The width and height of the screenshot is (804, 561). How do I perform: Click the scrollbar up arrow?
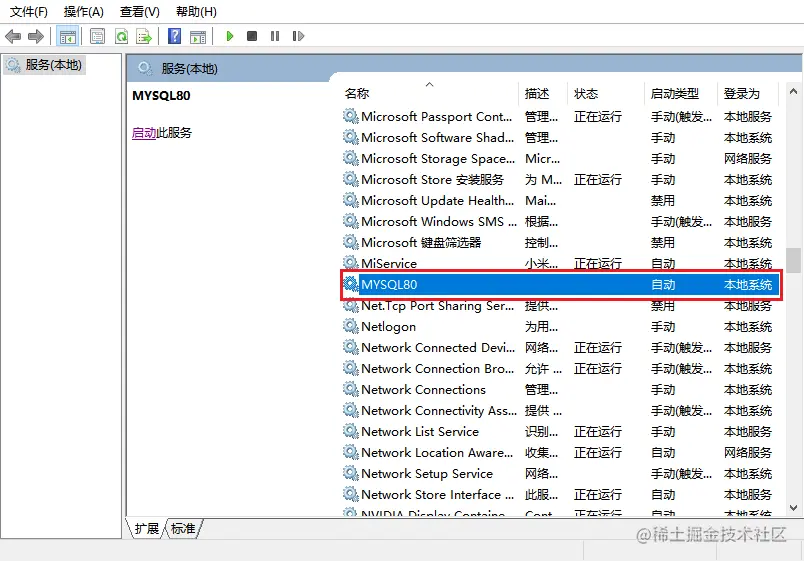pos(793,91)
